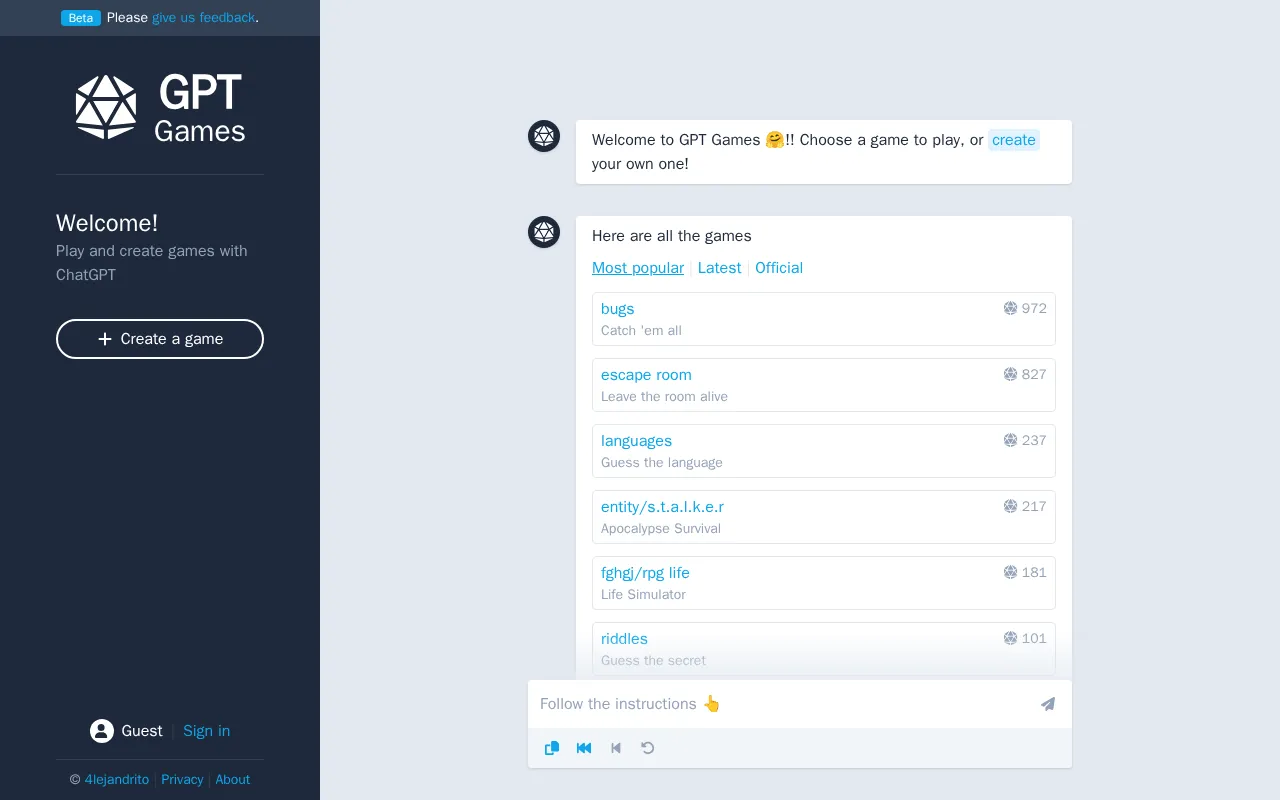Click the circular undo arrow icon
This screenshot has height=800, width=1280.
[x=648, y=748]
